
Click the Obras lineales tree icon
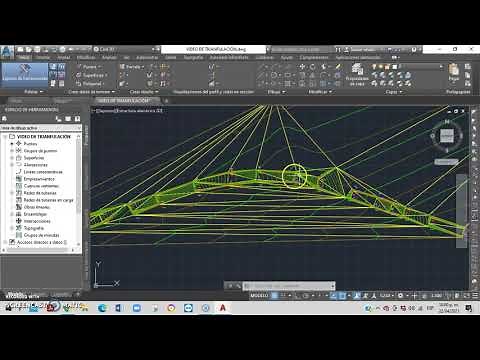19,207
